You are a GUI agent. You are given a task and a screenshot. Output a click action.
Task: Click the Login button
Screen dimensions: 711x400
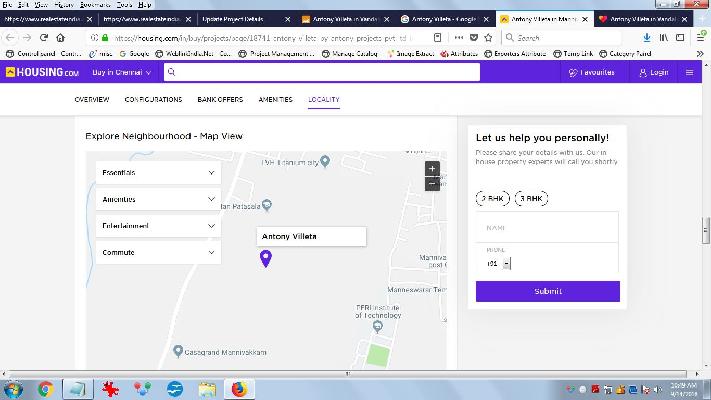pos(653,73)
